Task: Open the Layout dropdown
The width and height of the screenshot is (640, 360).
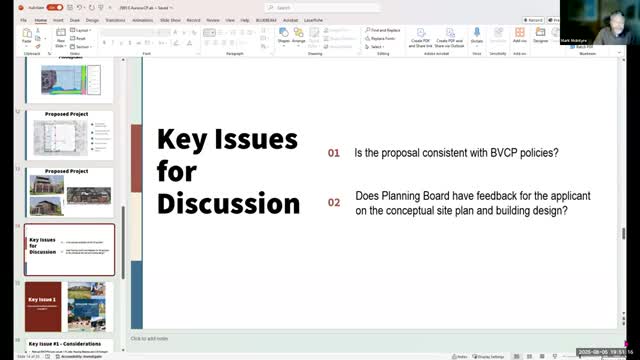Action: (81, 30)
